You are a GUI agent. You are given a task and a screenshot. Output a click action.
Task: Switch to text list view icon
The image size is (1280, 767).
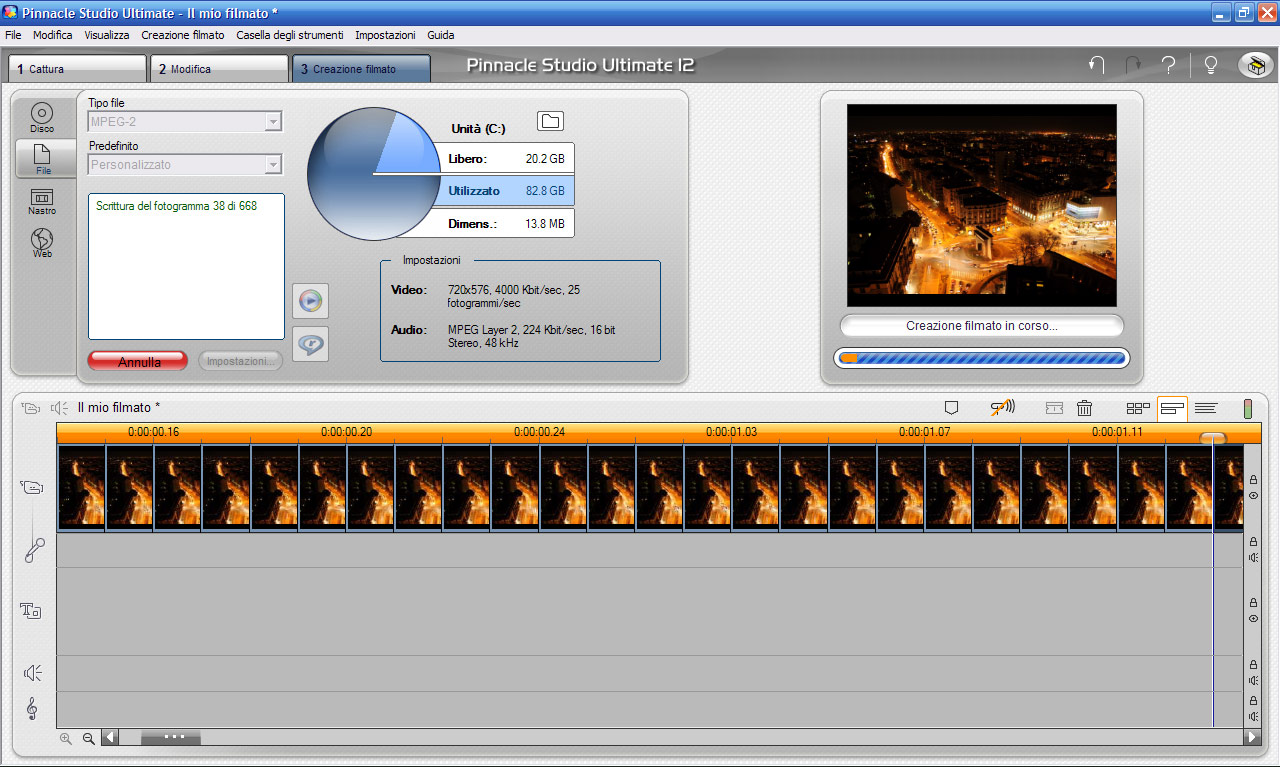pyautogui.click(x=1206, y=408)
